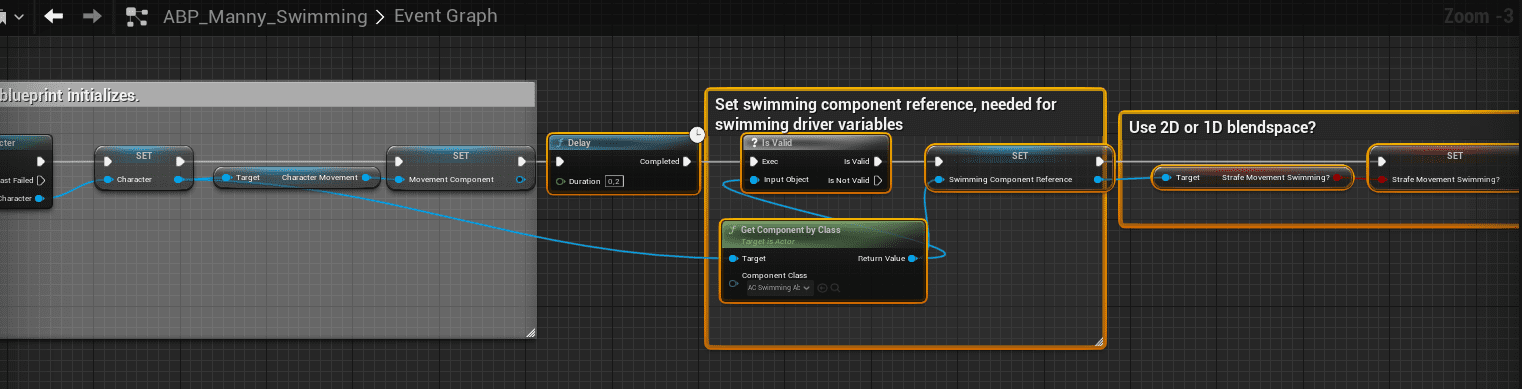Click the exec input pin of the Delay node

(x=560, y=161)
